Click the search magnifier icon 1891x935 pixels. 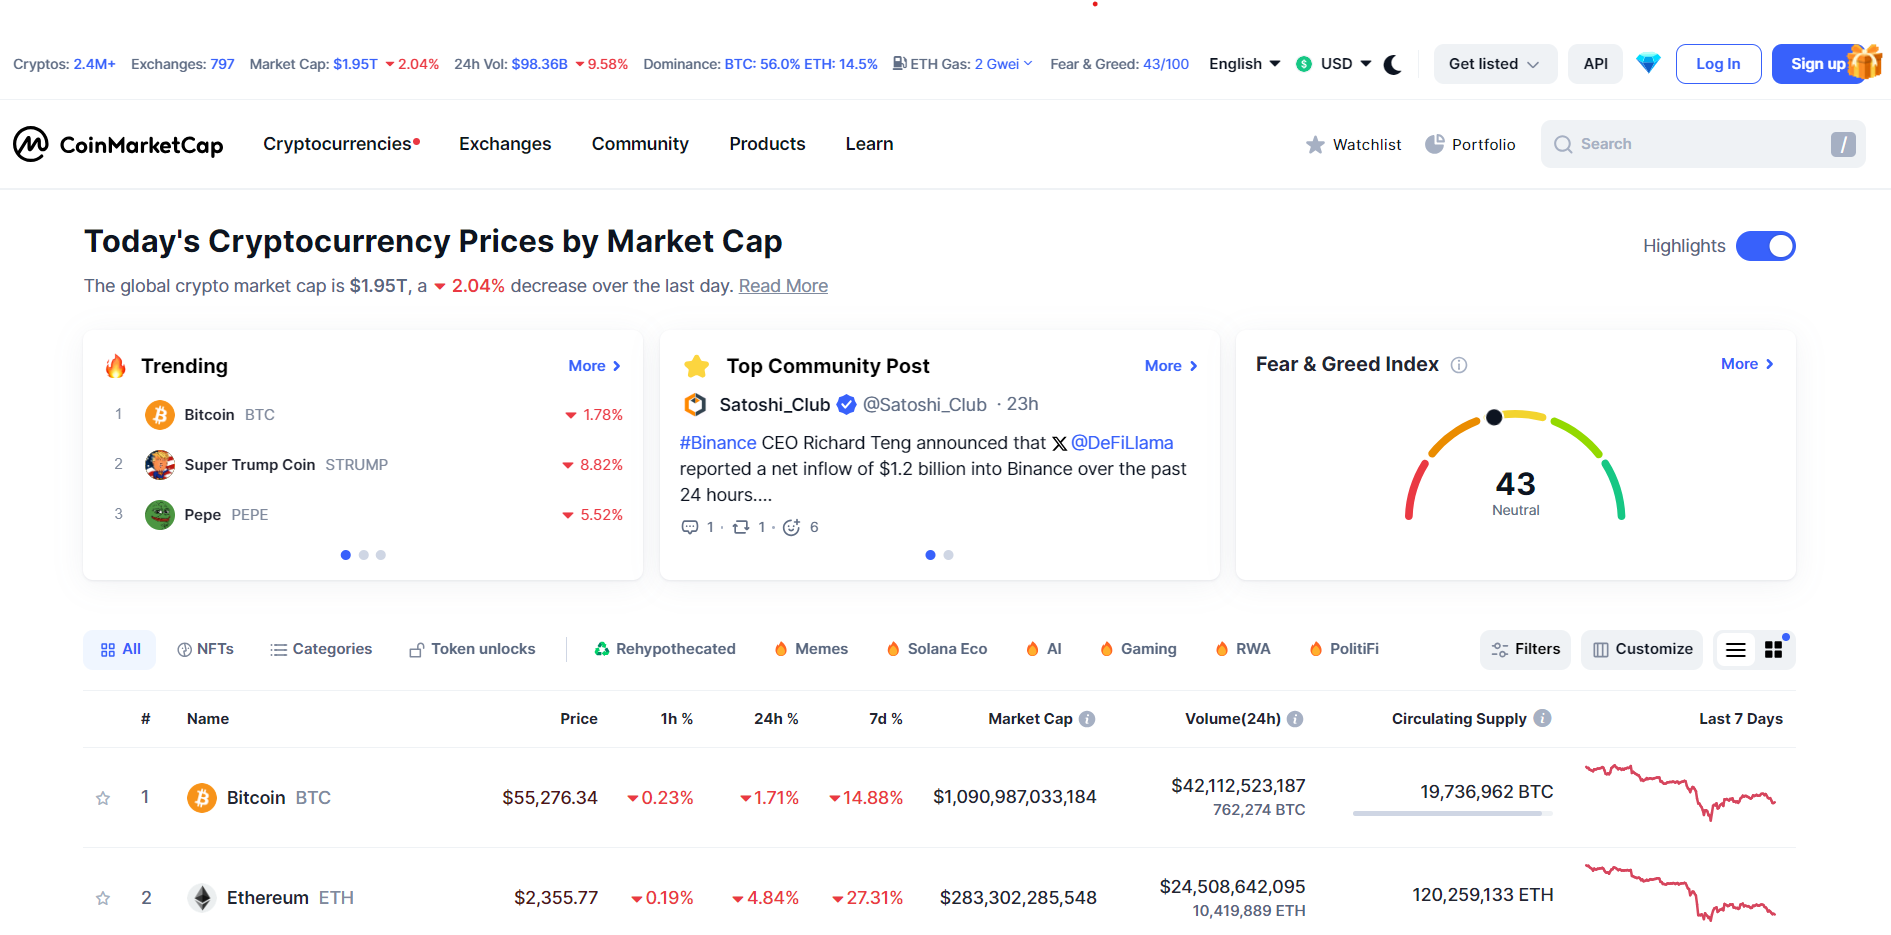1563,144
